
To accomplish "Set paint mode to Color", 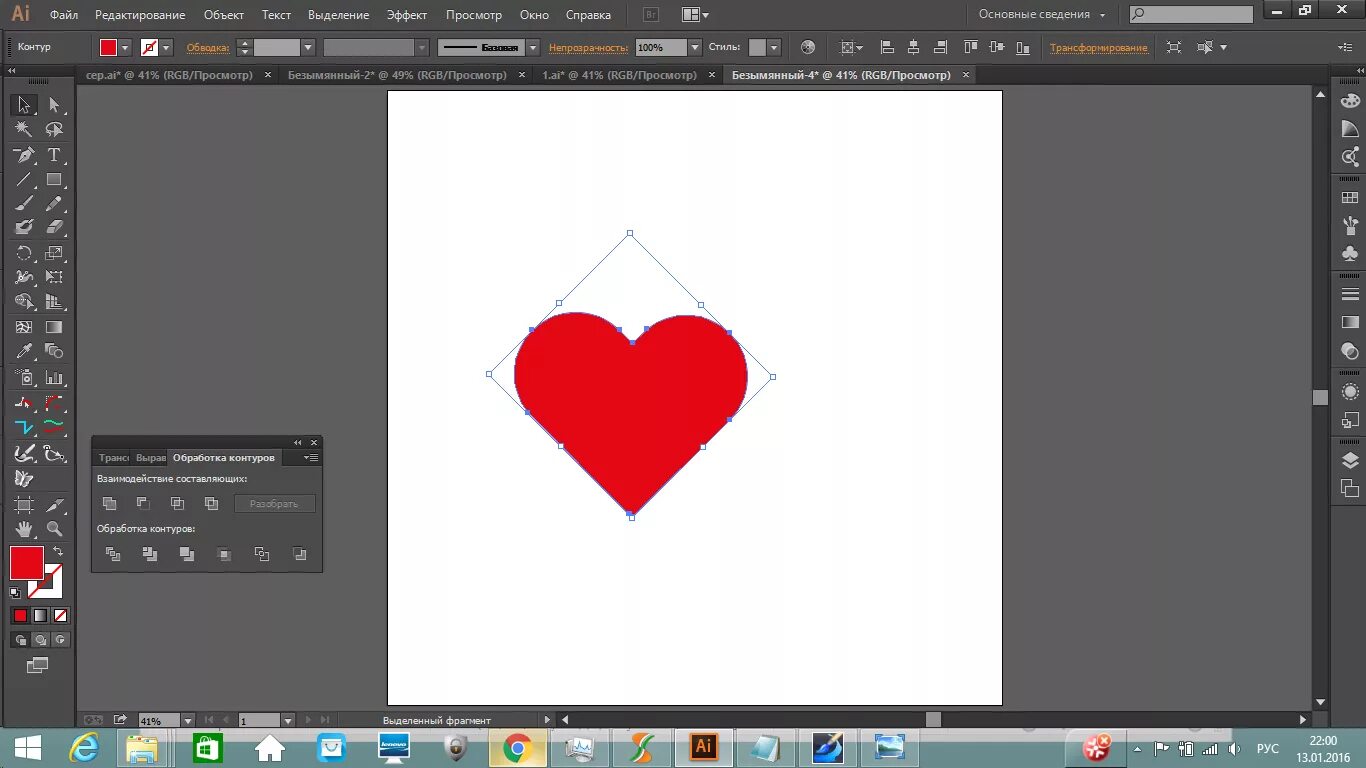I will 19,615.
